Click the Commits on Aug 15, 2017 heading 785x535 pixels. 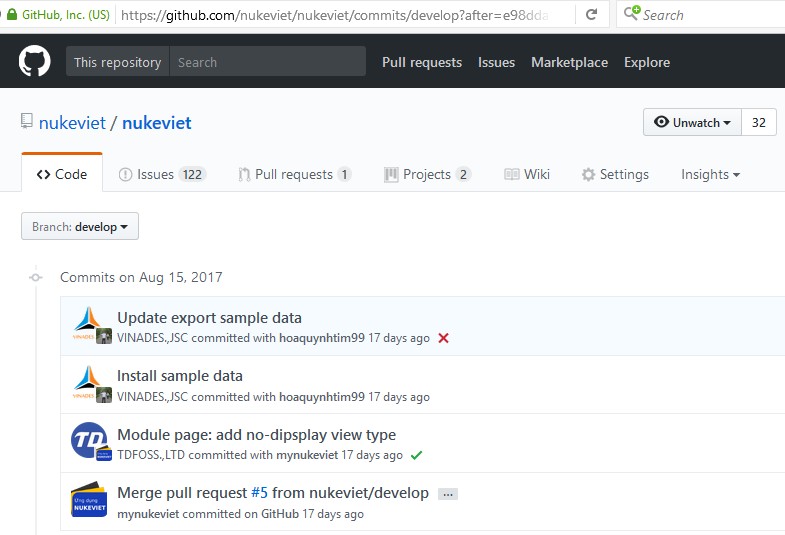(x=141, y=277)
